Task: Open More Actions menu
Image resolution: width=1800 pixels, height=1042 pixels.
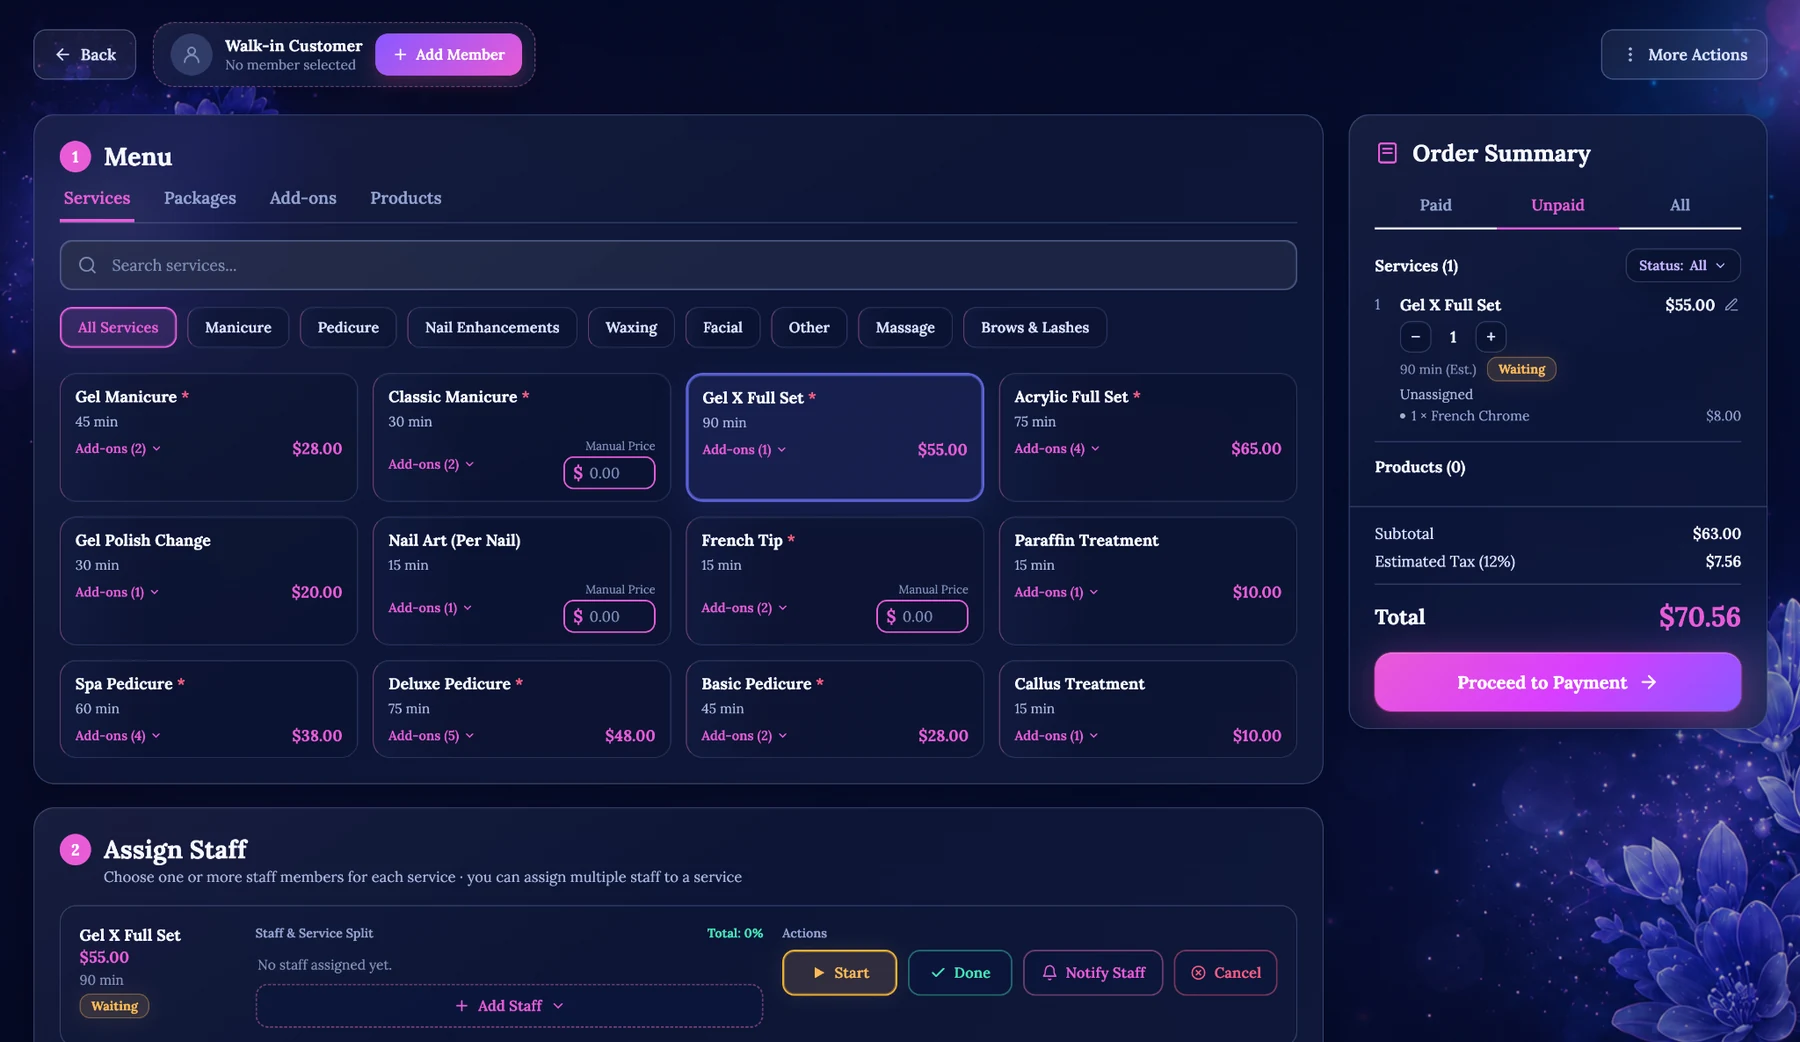Action: point(1684,55)
